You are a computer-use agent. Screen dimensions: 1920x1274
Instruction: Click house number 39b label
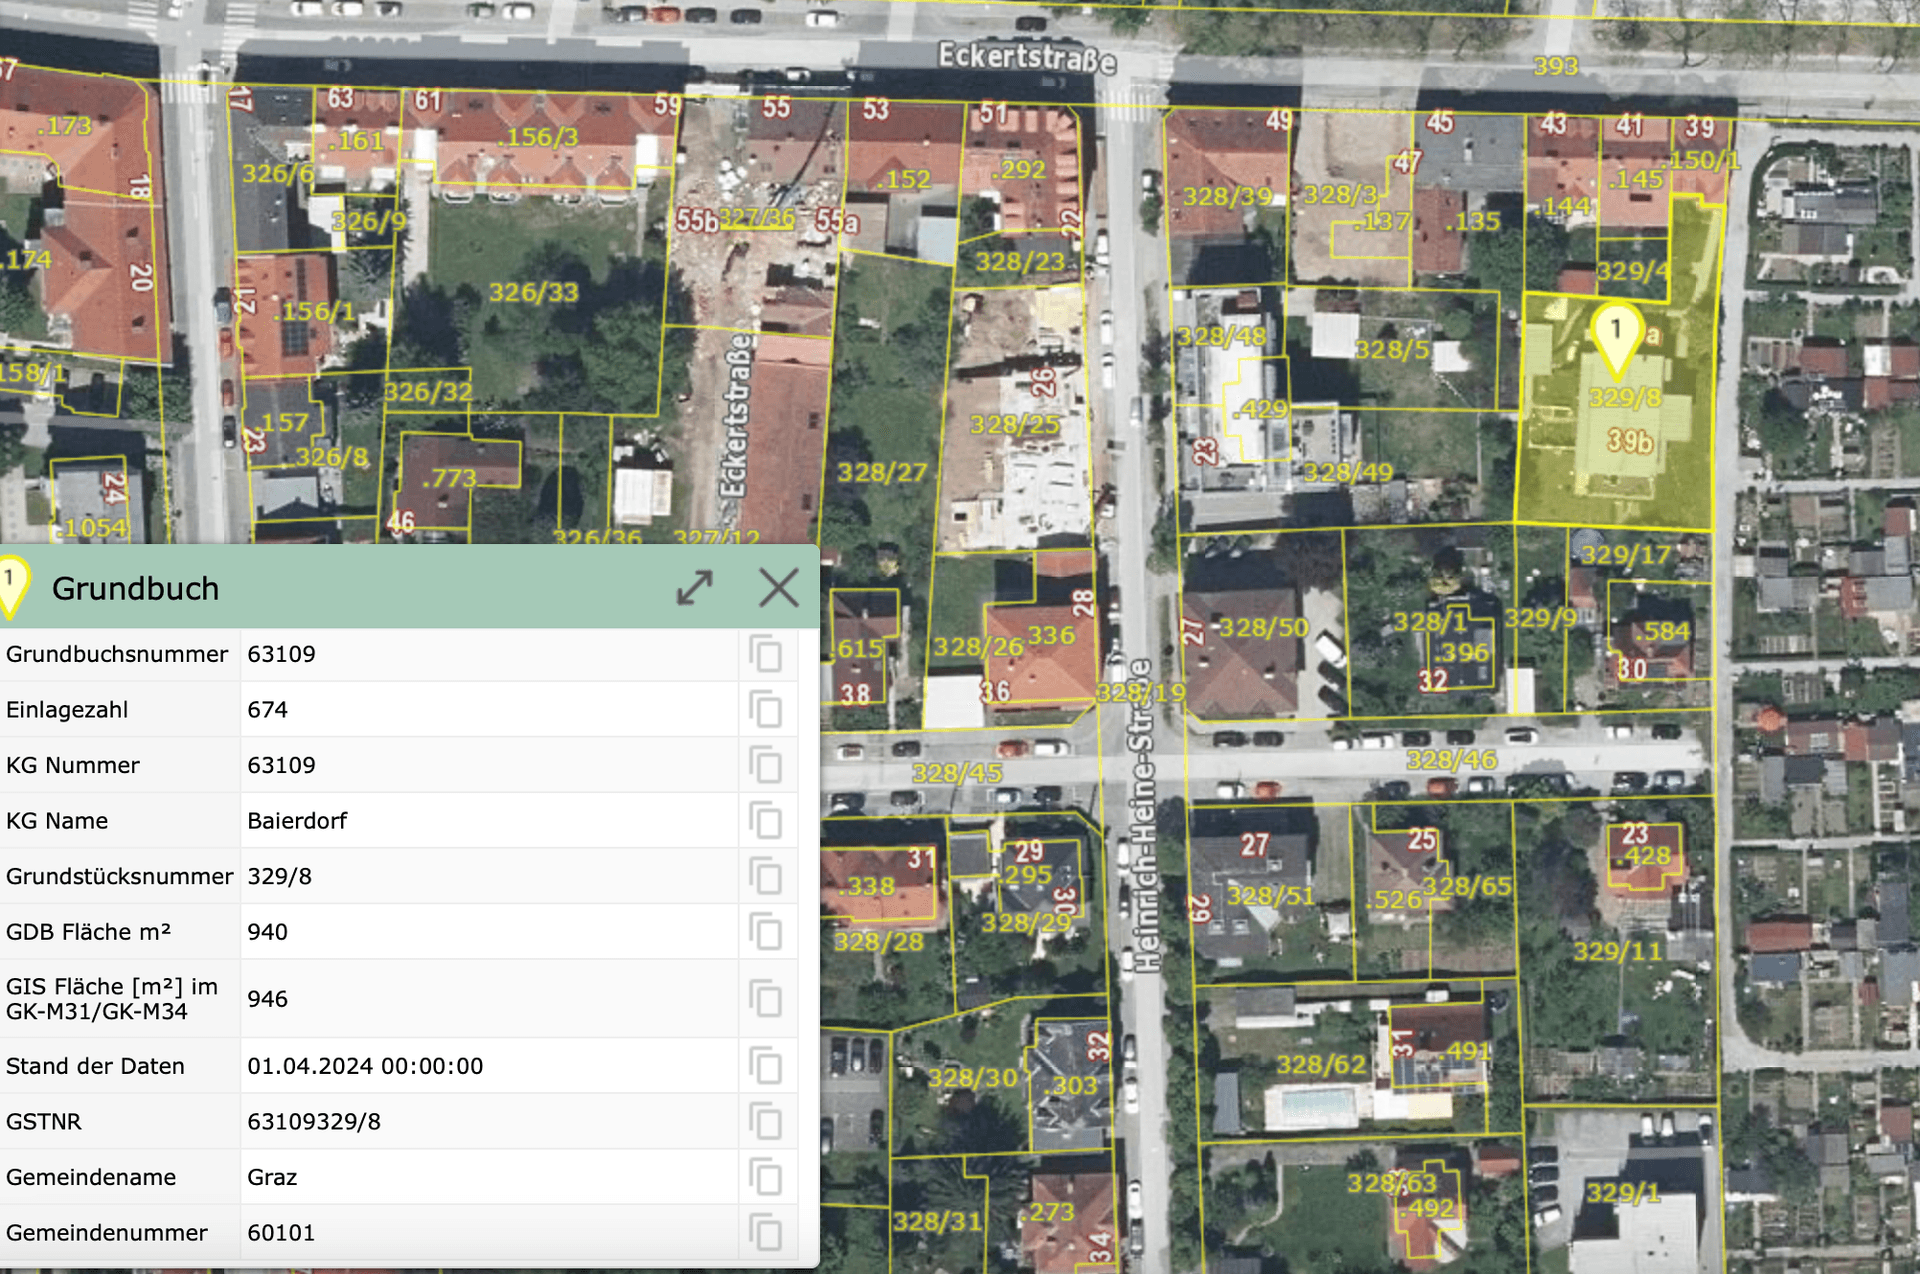click(1629, 441)
